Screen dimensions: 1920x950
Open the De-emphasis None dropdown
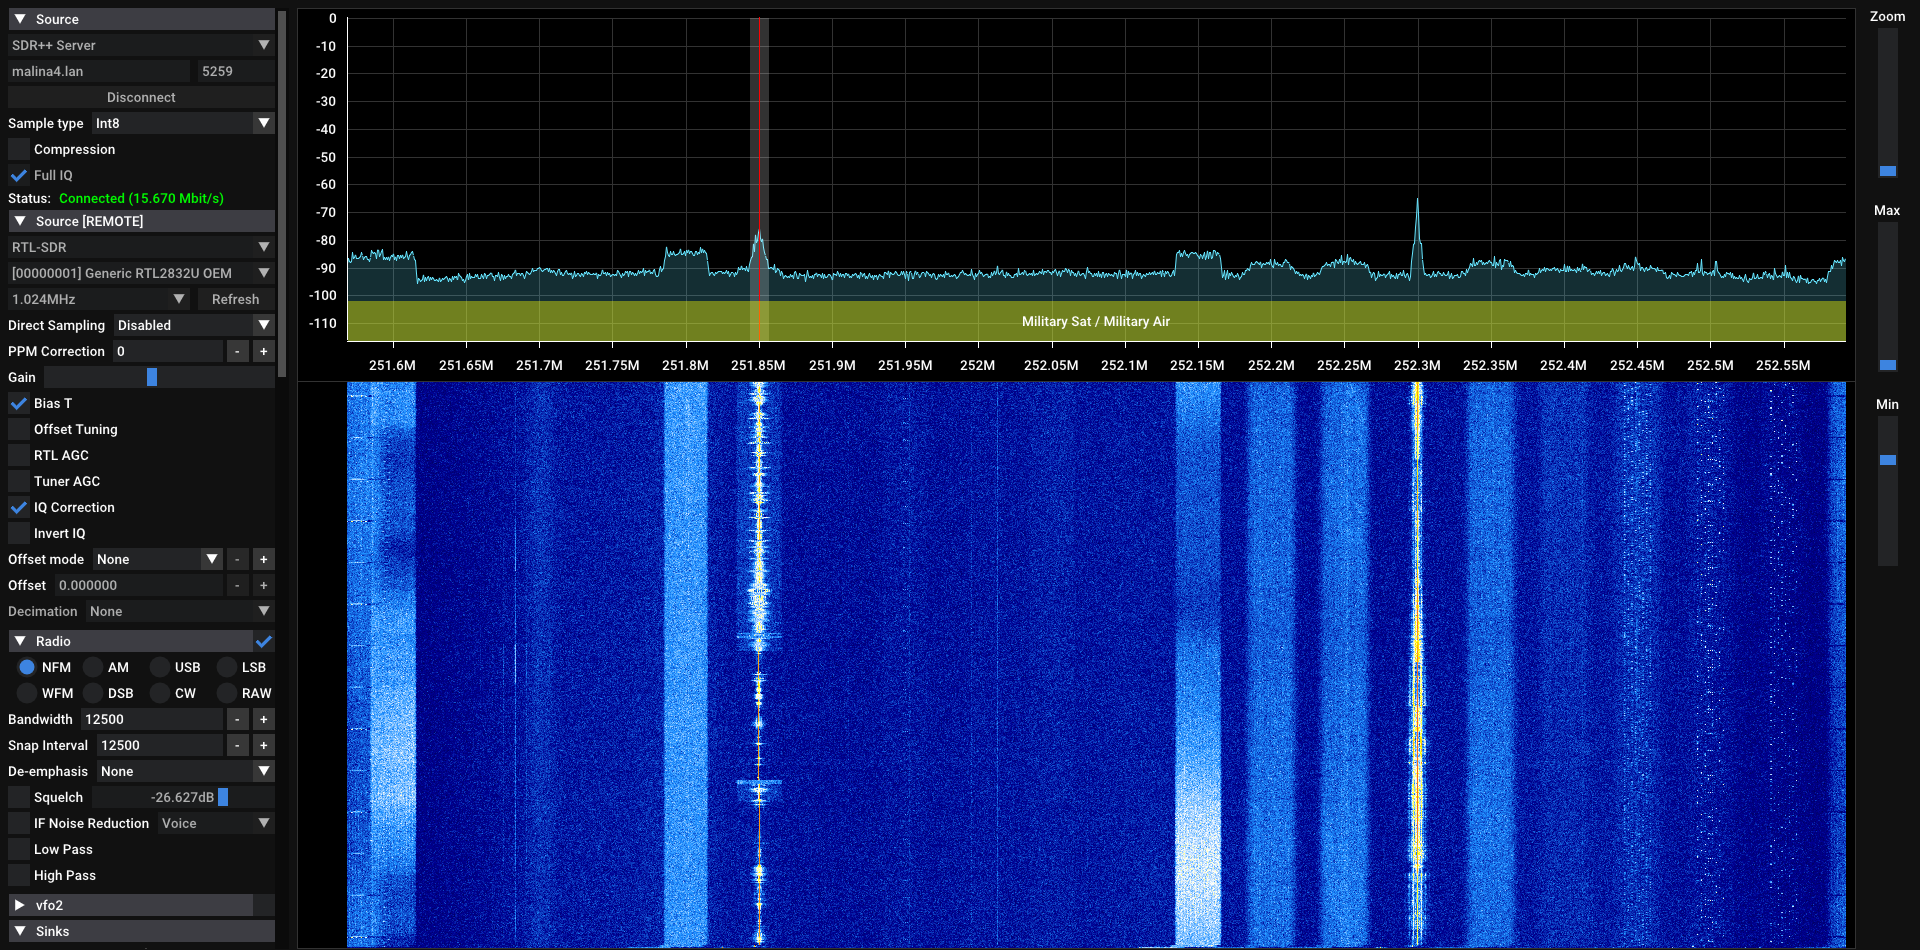tap(186, 771)
